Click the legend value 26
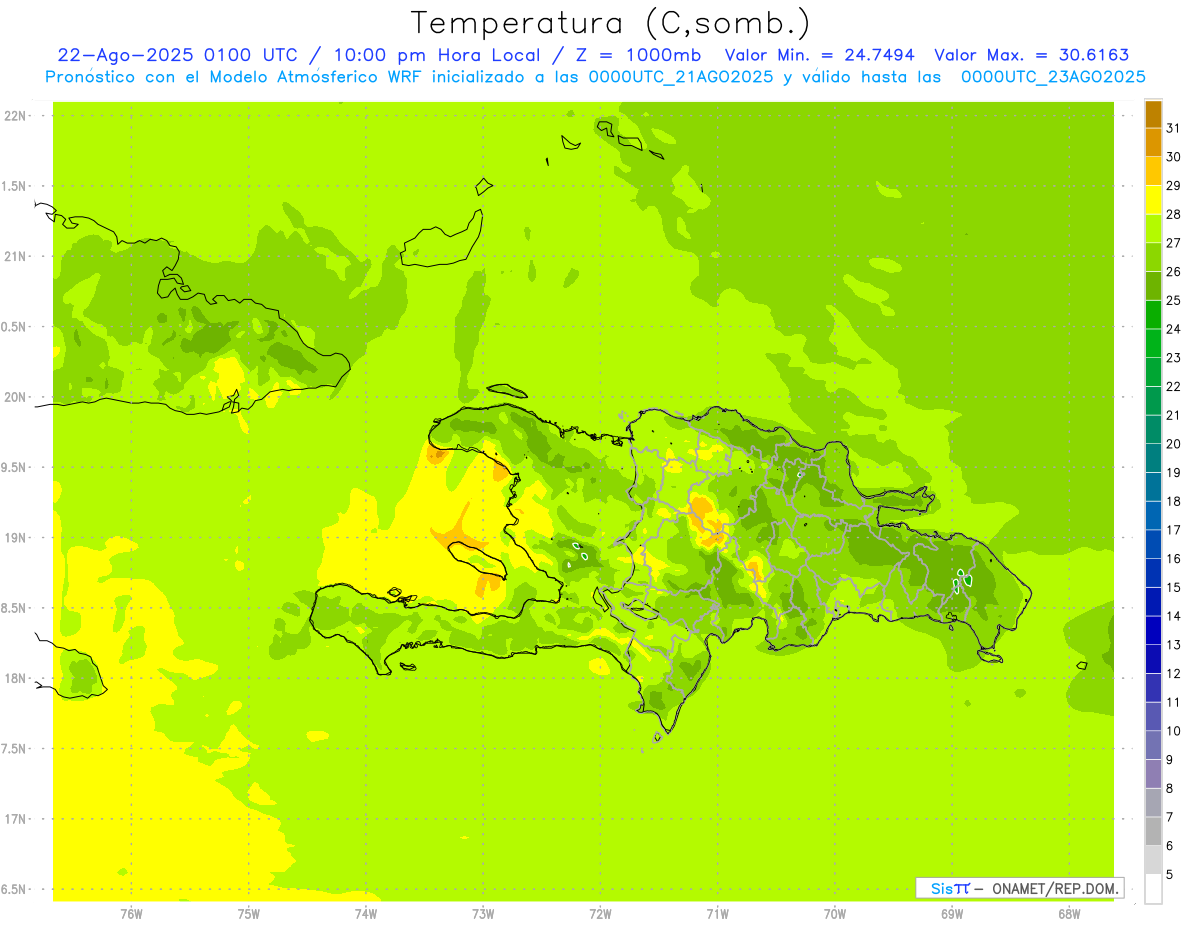The image size is (1200, 927). [x=1173, y=271]
